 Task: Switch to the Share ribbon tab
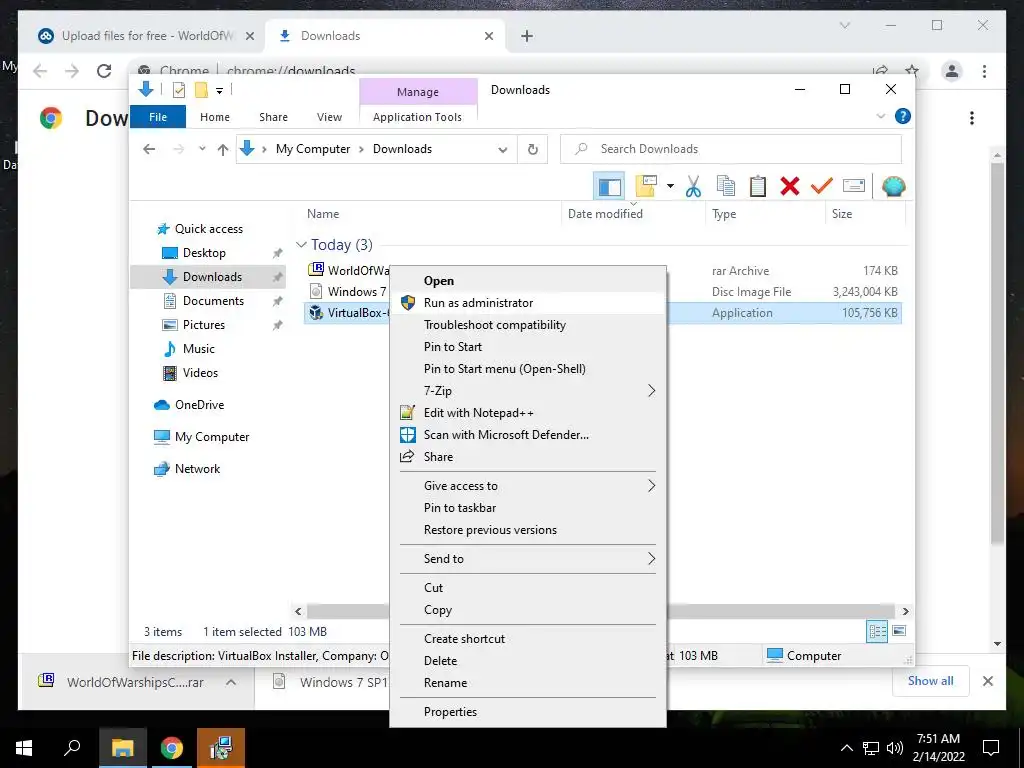point(273,117)
